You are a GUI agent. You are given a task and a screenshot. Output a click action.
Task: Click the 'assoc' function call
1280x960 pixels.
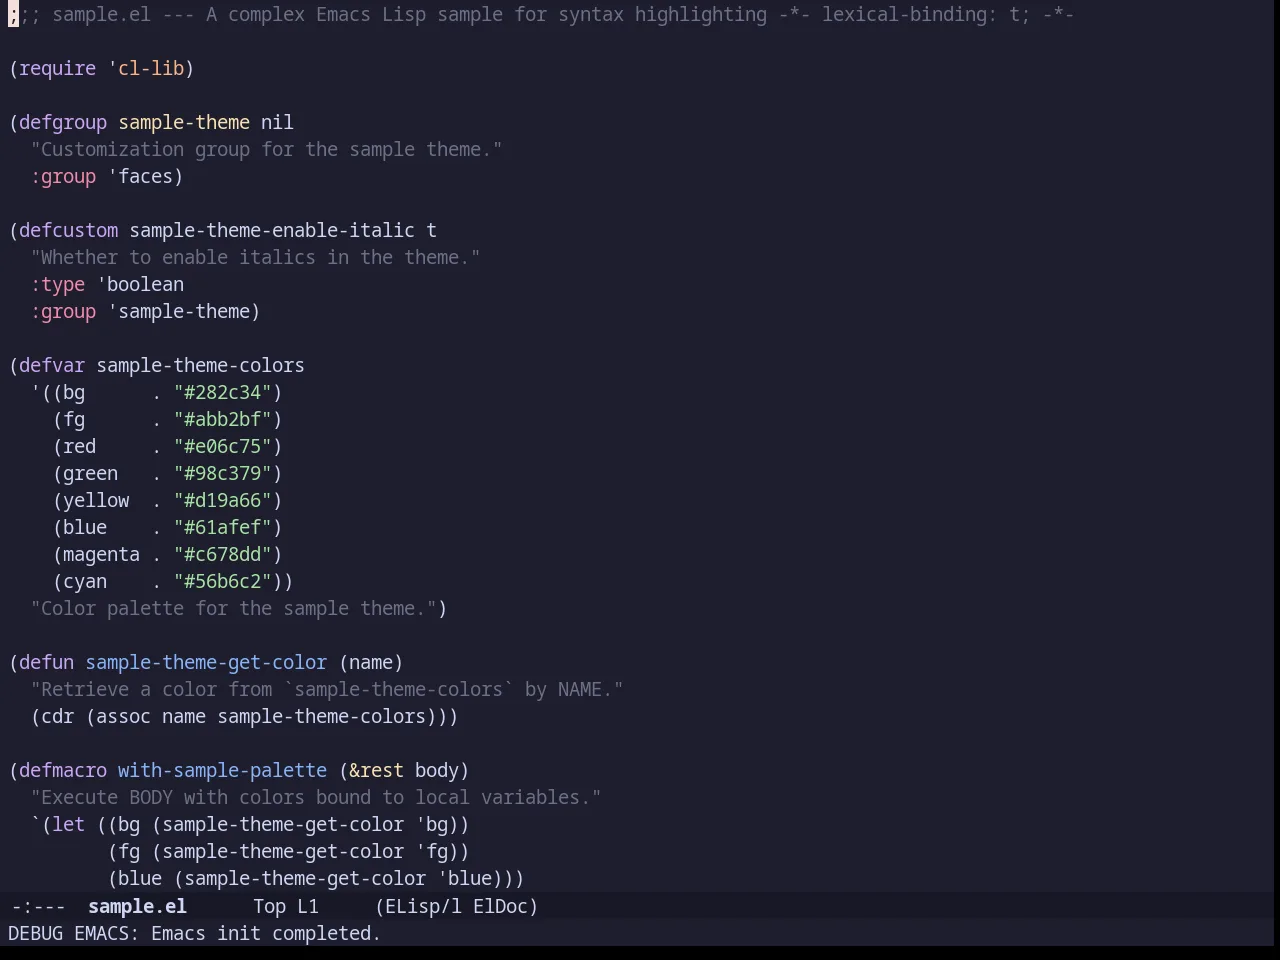[x=123, y=716]
